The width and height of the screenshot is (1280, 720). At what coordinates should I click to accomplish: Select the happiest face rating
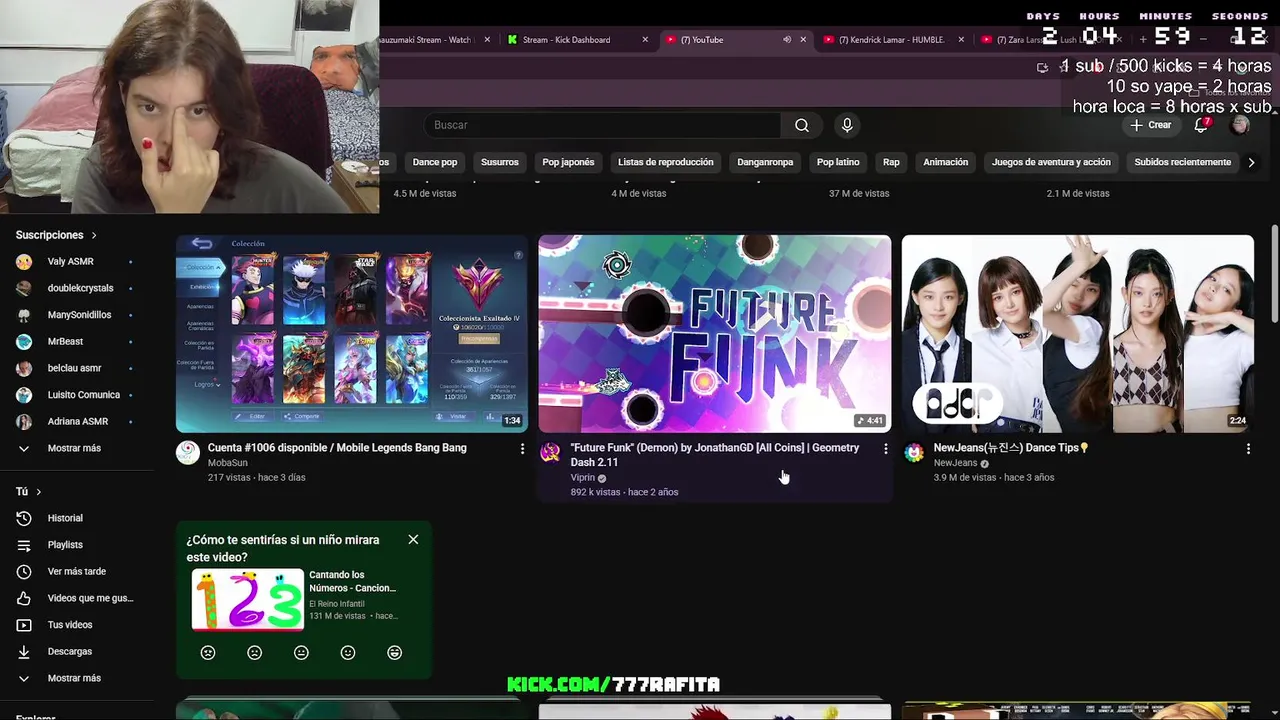tap(394, 653)
